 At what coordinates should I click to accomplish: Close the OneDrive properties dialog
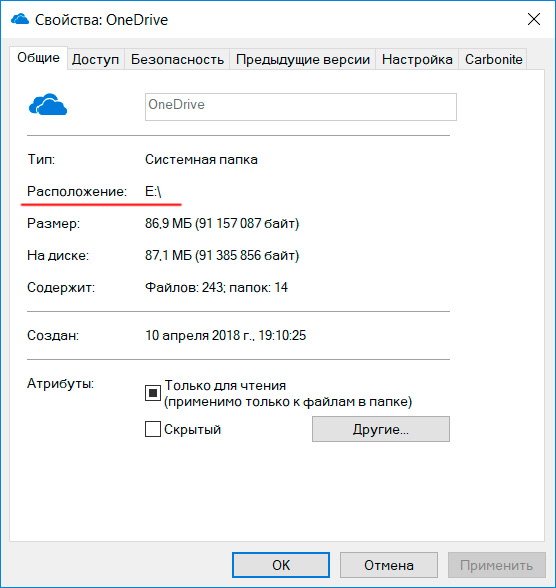tap(534, 19)
